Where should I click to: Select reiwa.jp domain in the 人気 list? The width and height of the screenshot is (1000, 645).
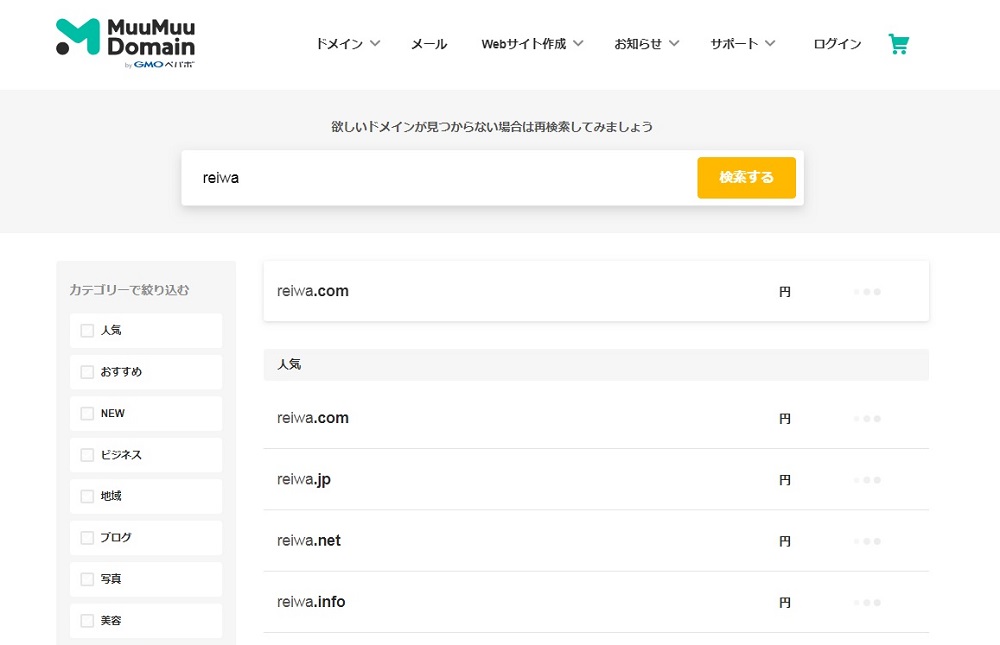[x=304, y=480]
